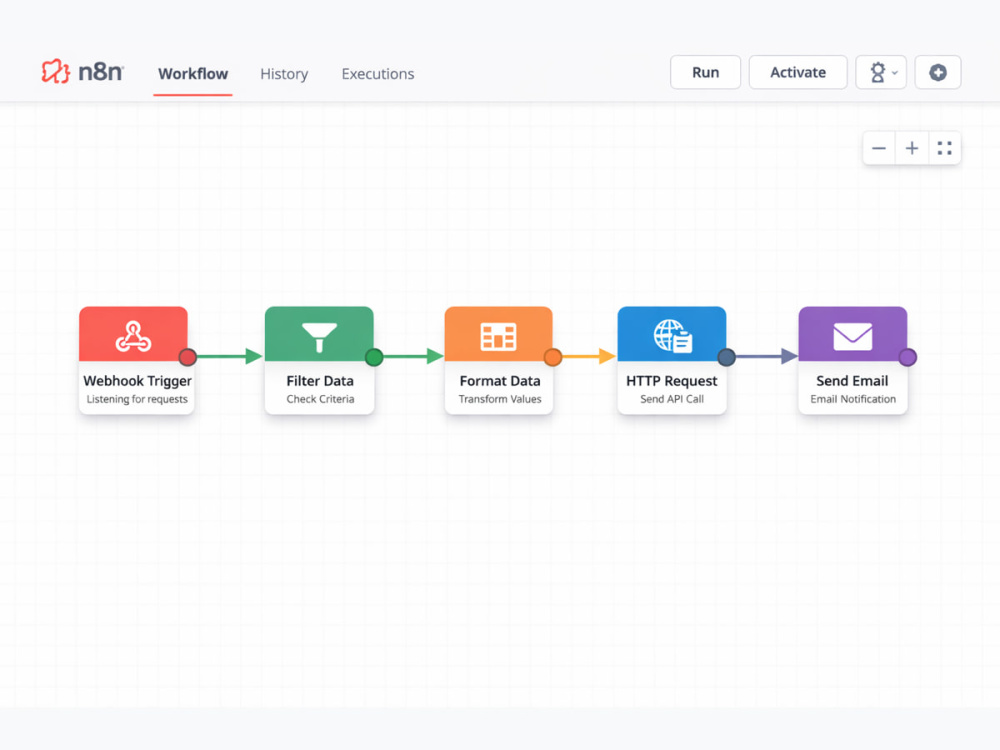1000x750 pixels.
Task: Click the "Transform Values" subtitle
Action: tap(500, 399)
